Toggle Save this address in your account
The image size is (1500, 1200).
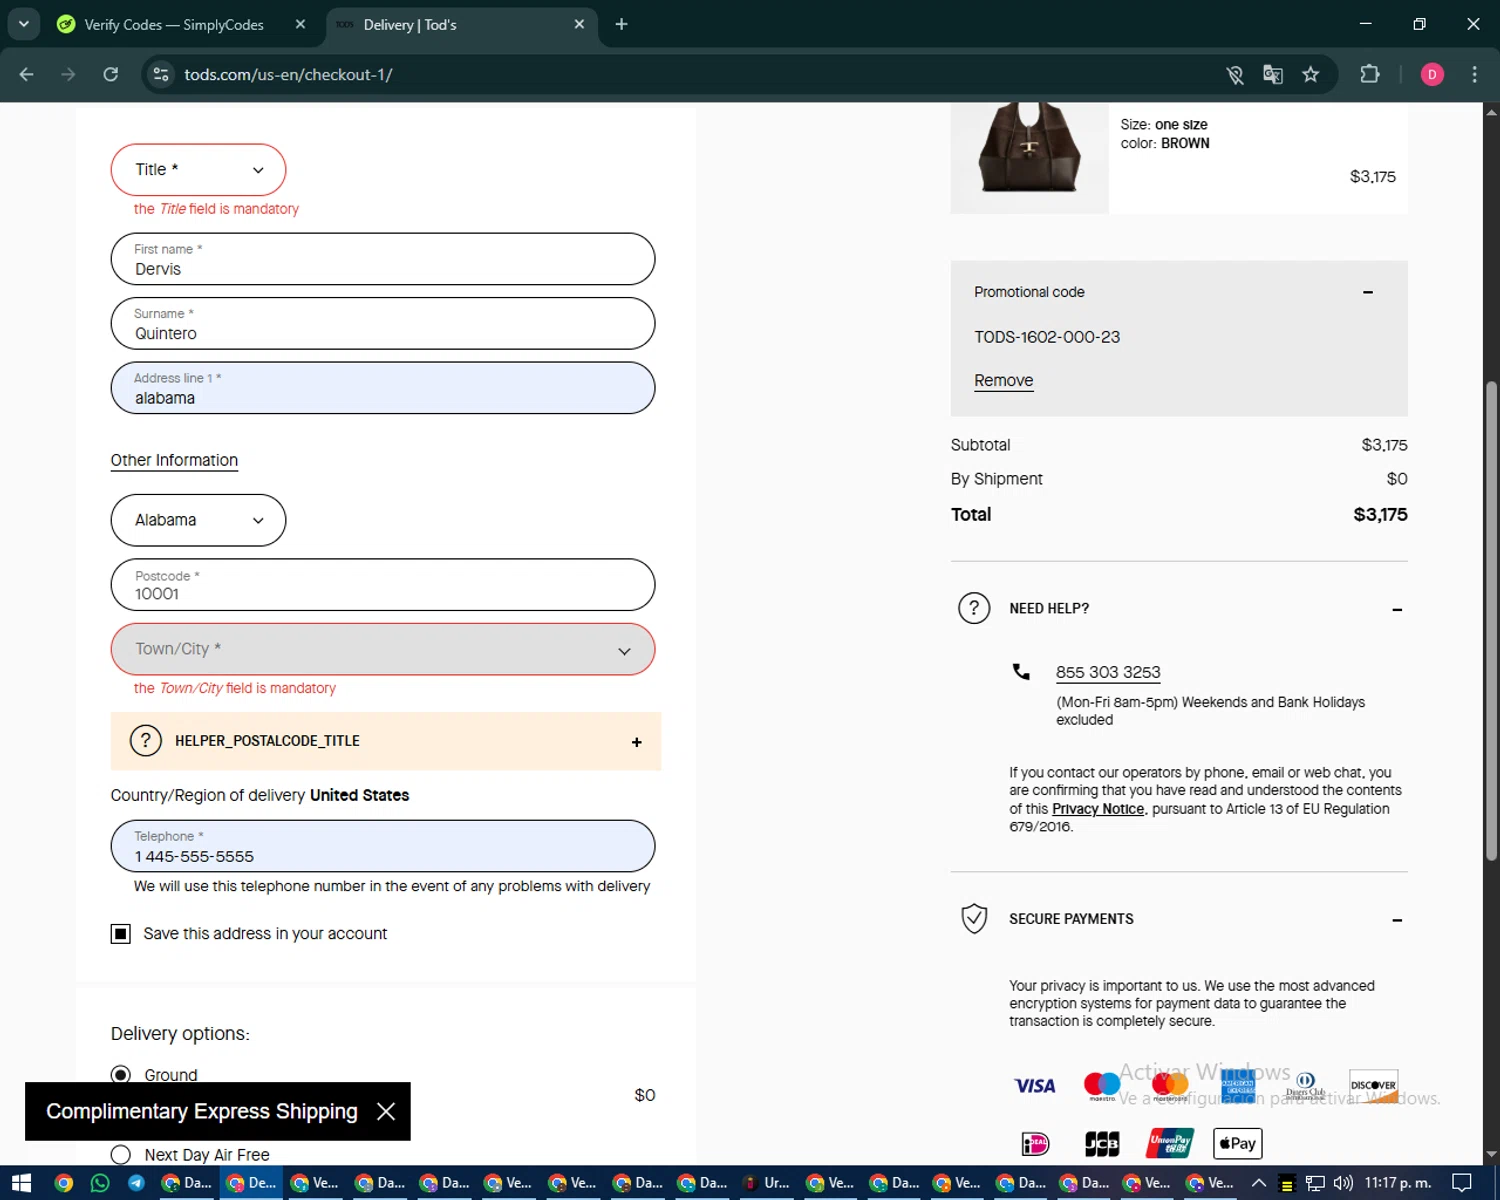tap(121, 934)
